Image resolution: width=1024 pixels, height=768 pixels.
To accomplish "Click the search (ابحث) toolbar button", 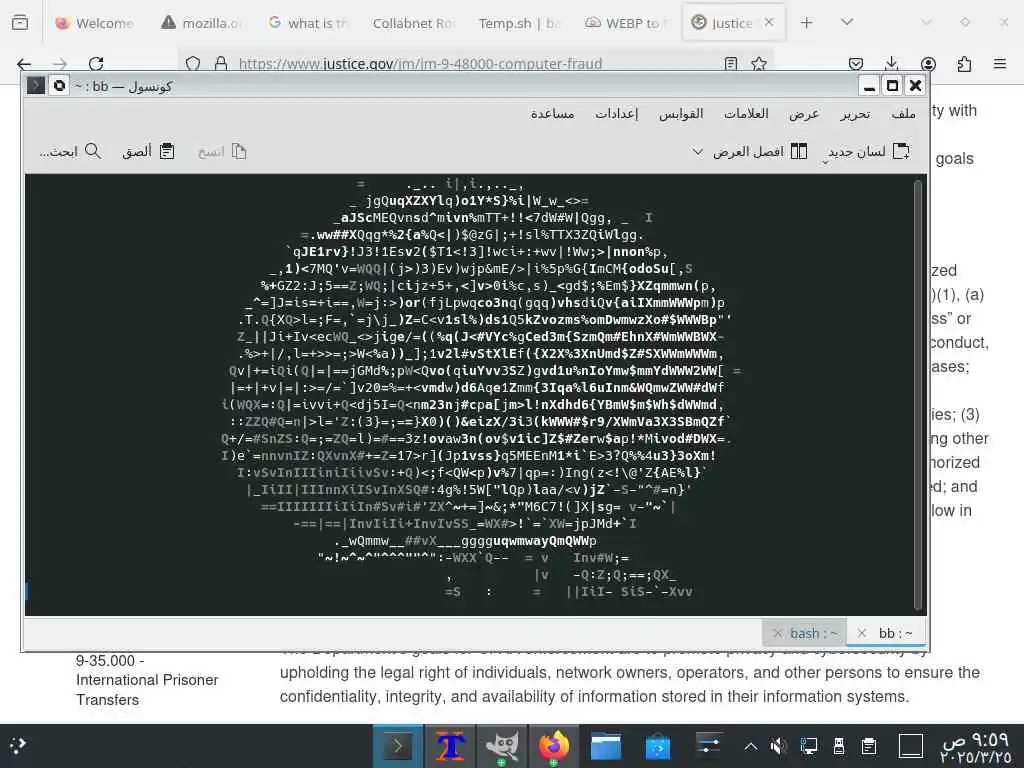I will pos(70,152).
